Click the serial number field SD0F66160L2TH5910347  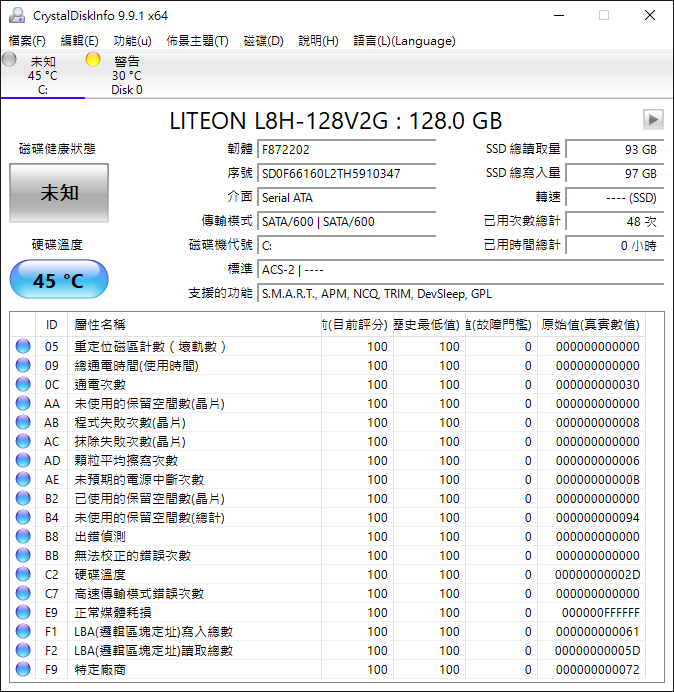click(346, 173)
